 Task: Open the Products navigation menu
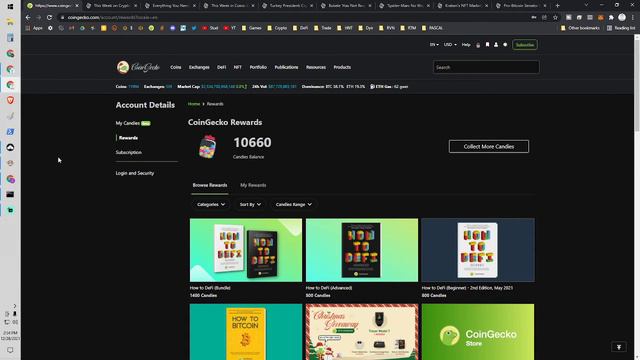pos(342,67)
